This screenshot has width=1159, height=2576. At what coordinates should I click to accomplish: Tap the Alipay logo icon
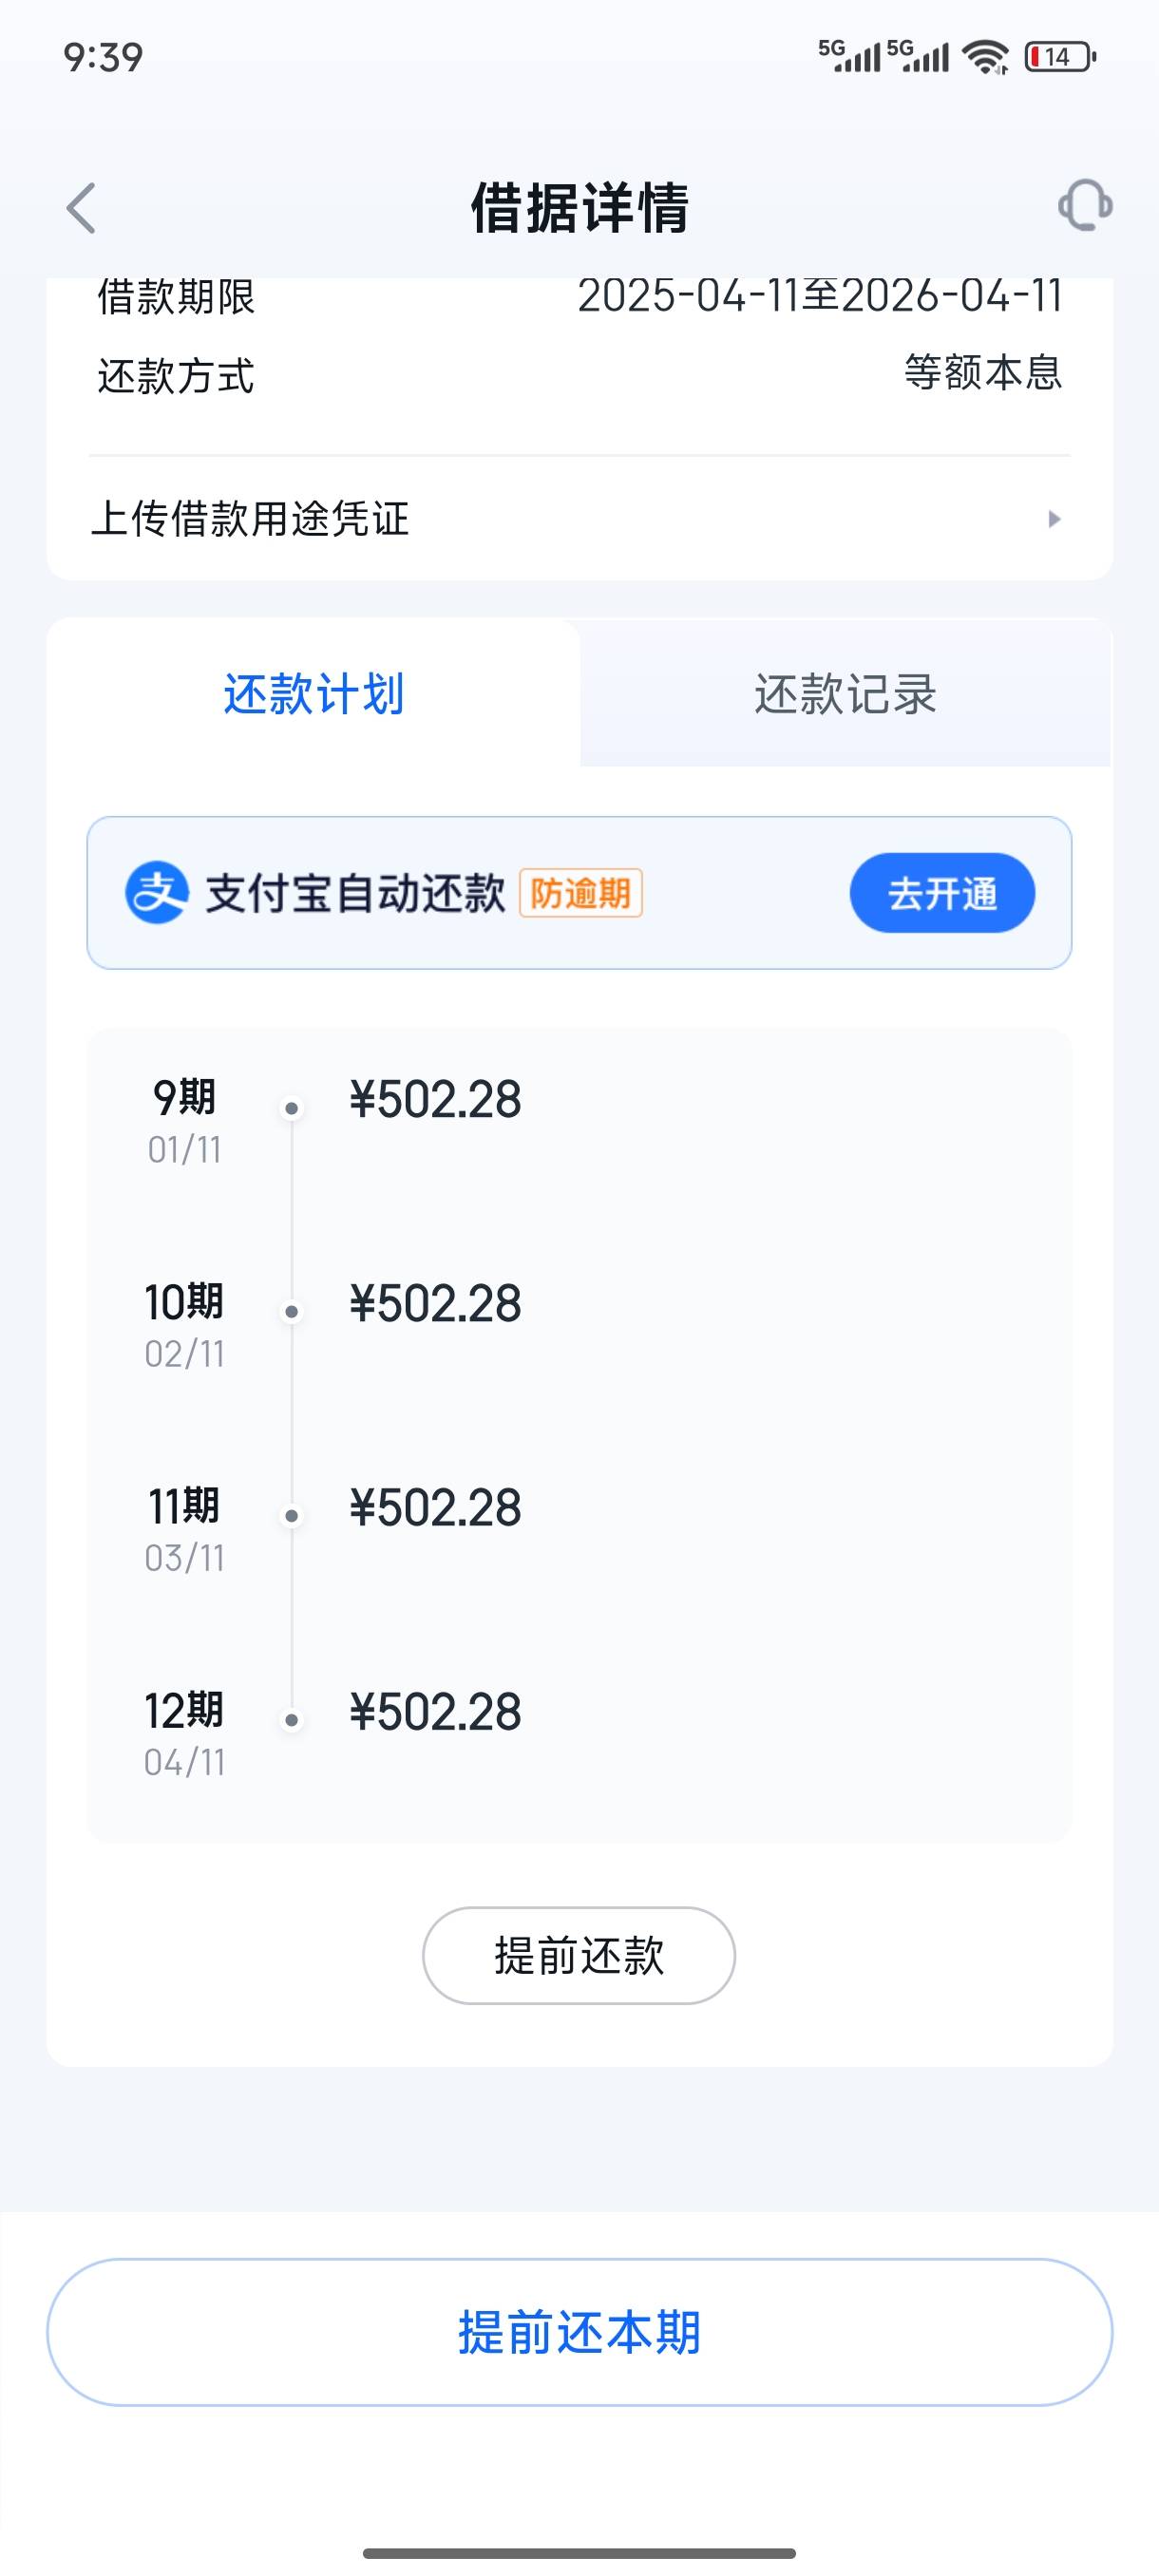tap(156, 892)
